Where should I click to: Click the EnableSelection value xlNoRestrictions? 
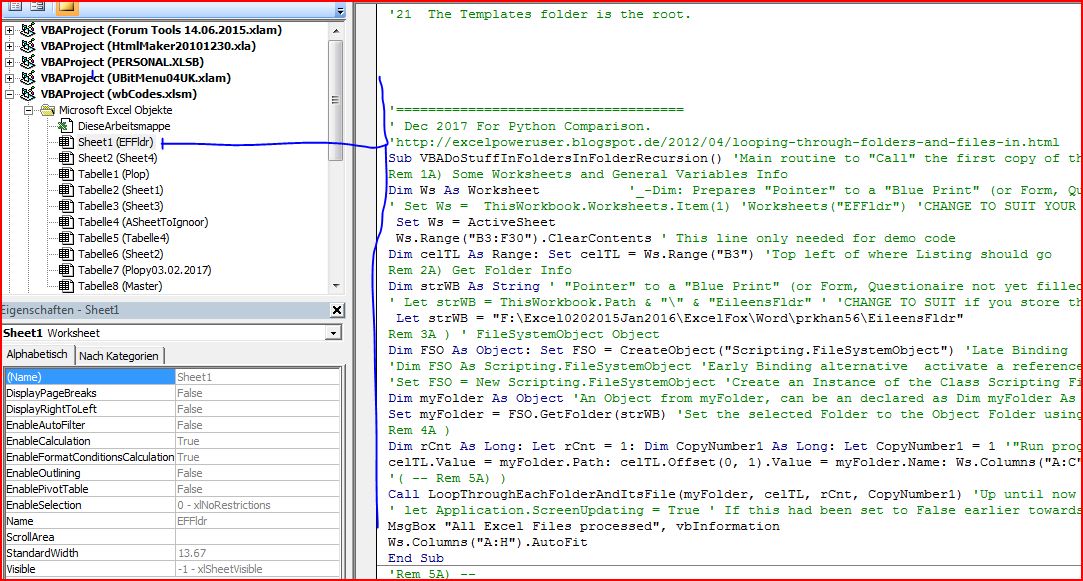point(258,505)
